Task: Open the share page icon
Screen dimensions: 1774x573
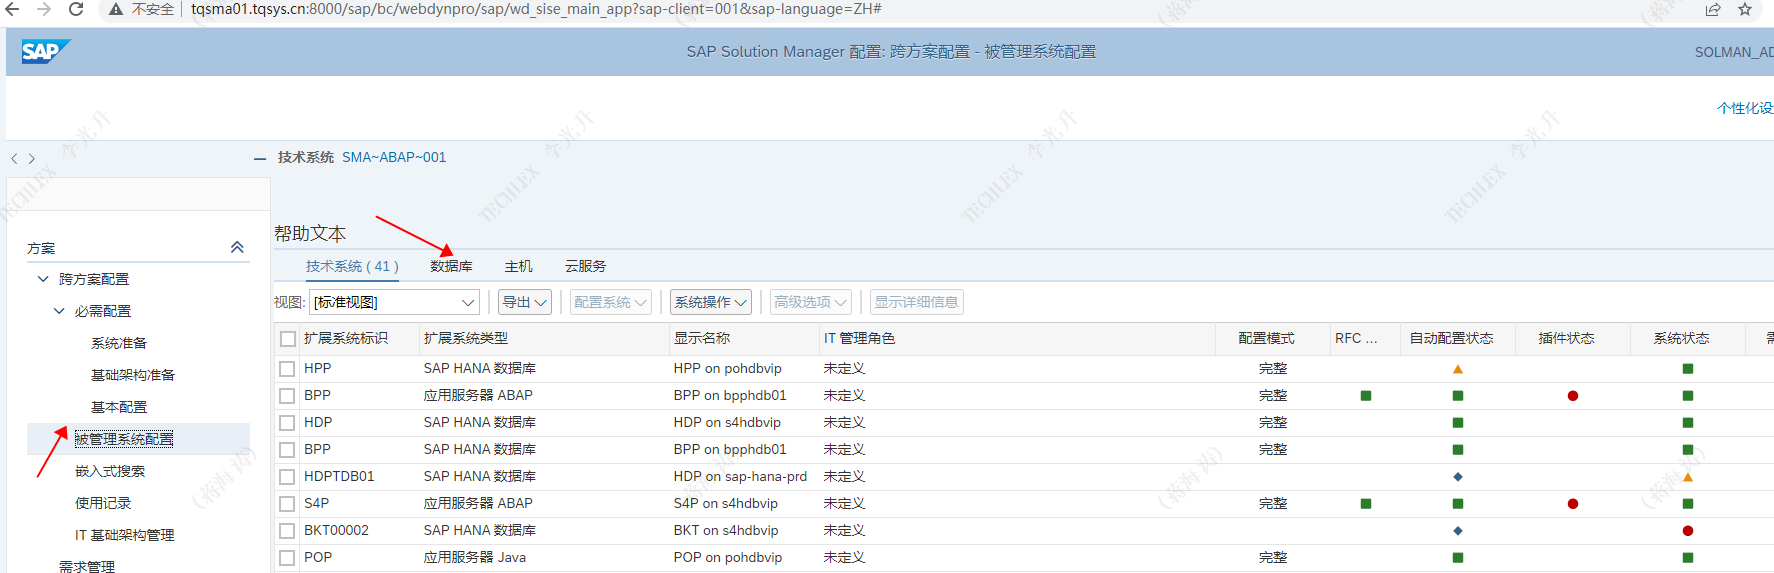Action: click(x=1713, y=9)
